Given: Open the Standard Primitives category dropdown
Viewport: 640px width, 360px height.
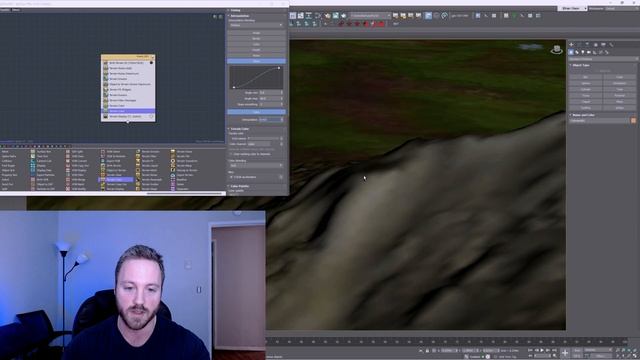Looking at the screenshot, I should pos(603,59).
